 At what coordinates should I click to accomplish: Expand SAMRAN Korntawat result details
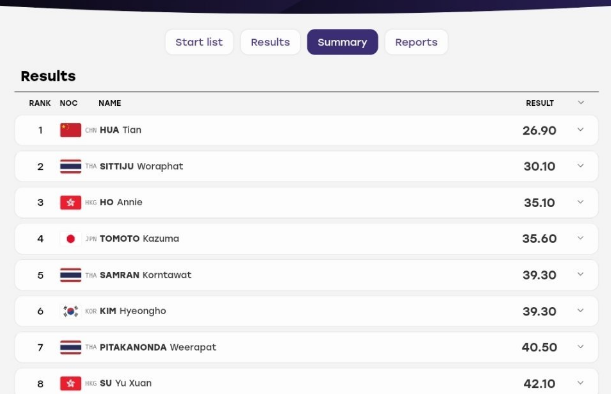[x=580, y=274]
